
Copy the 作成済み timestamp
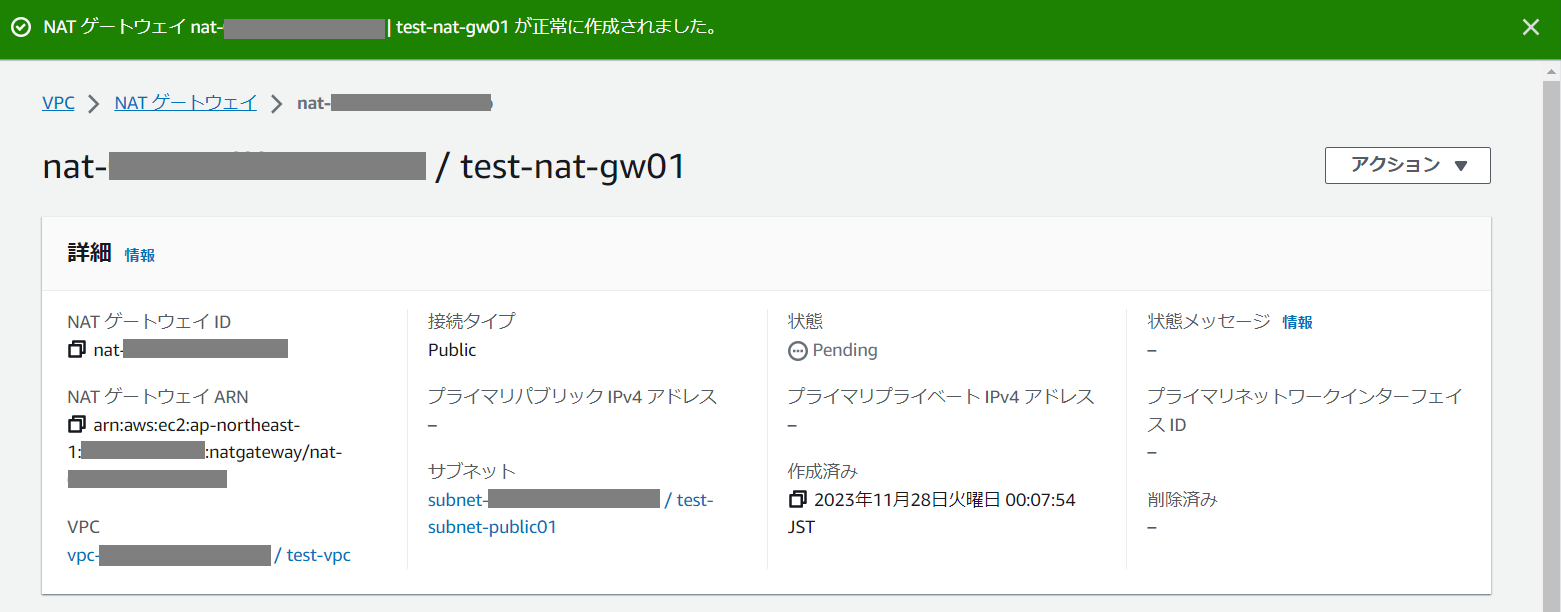tap(797, 499)
